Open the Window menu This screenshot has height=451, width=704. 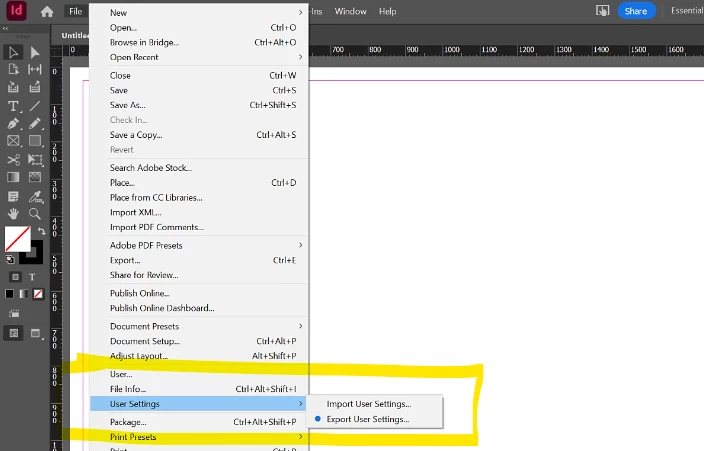(350, 11)
